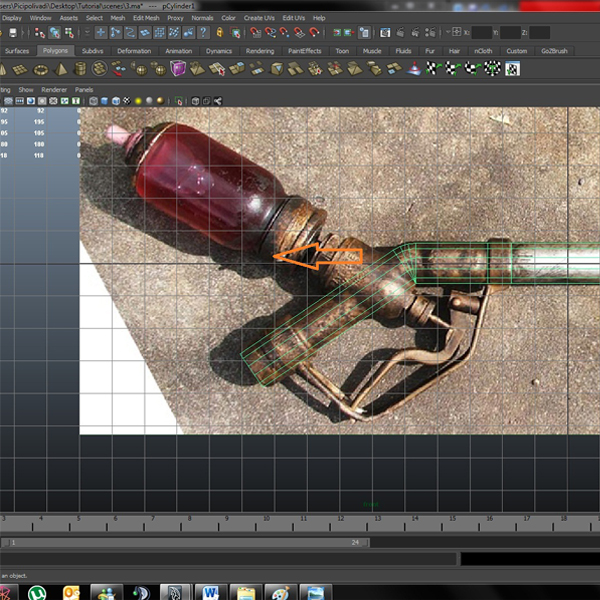Open the Mesh menu
Viewport: 600px width, 600px height.
[x=117, y=18]
